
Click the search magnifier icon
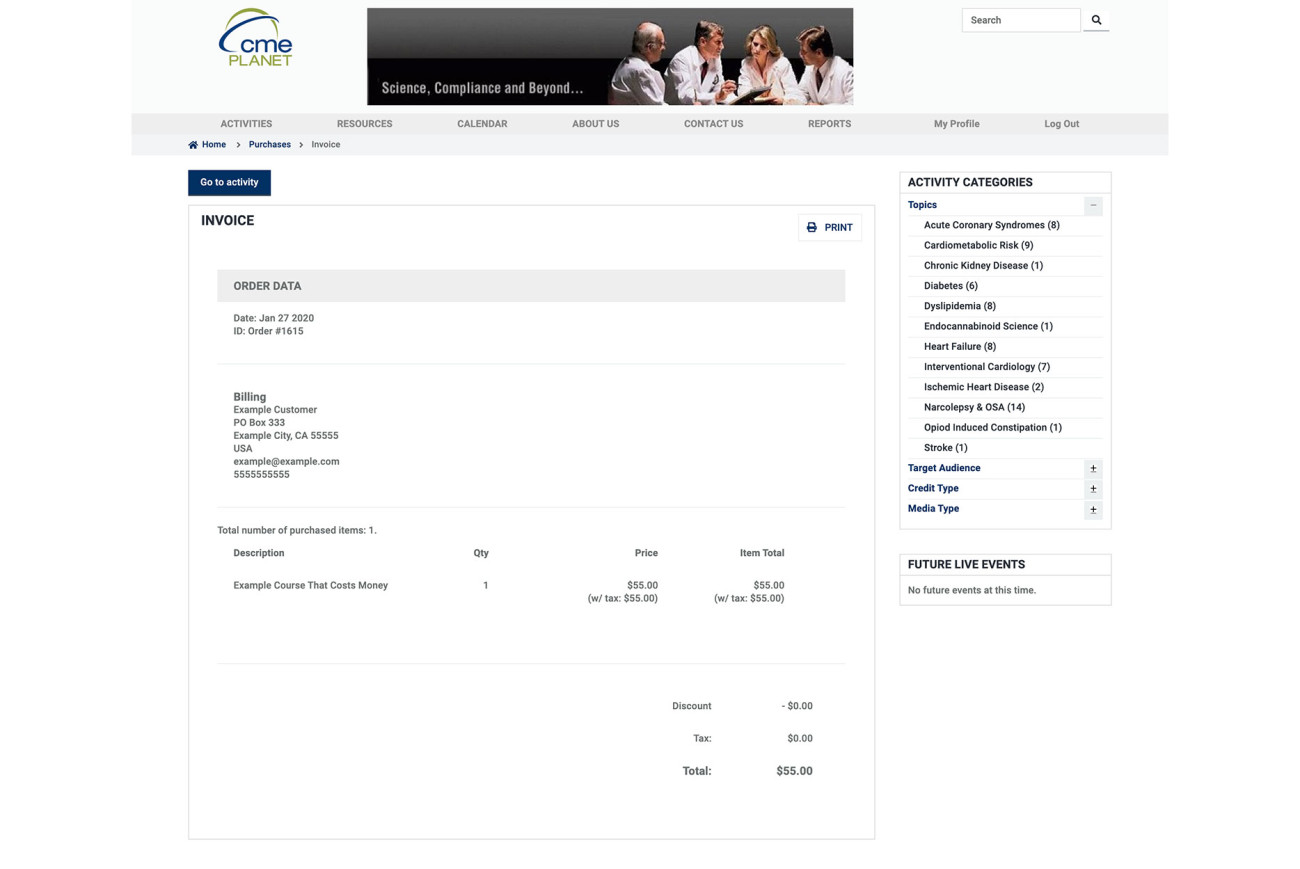pyautogui.click(x=1096, y=20)
